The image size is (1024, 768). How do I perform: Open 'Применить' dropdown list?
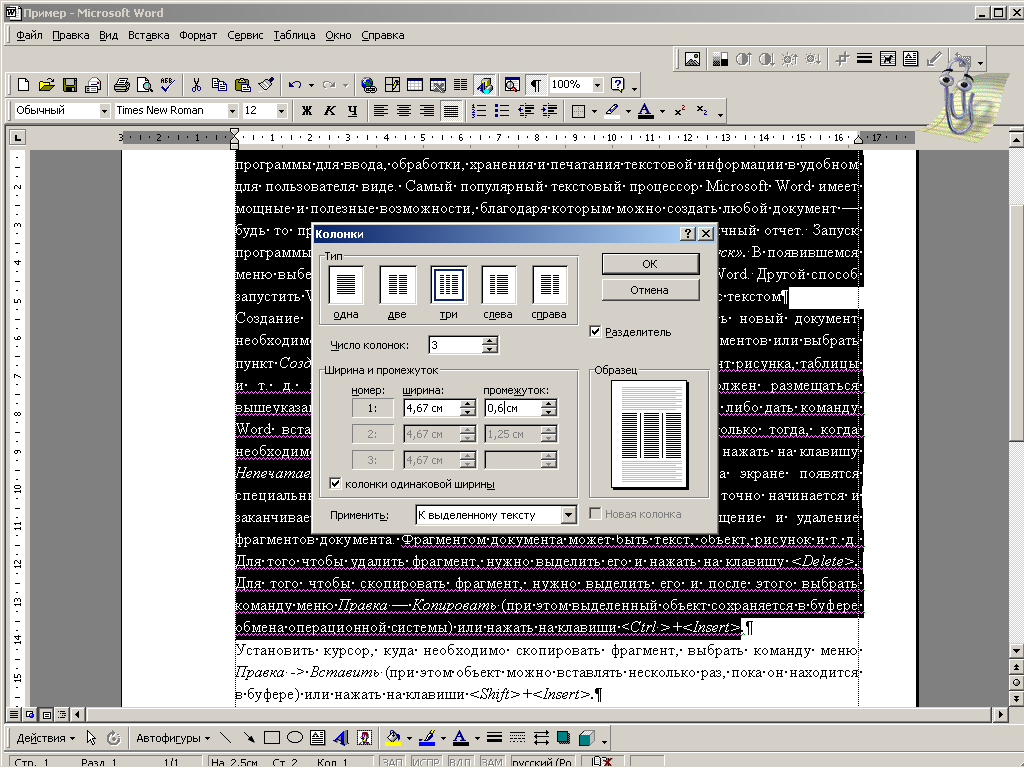pos(568,515)
